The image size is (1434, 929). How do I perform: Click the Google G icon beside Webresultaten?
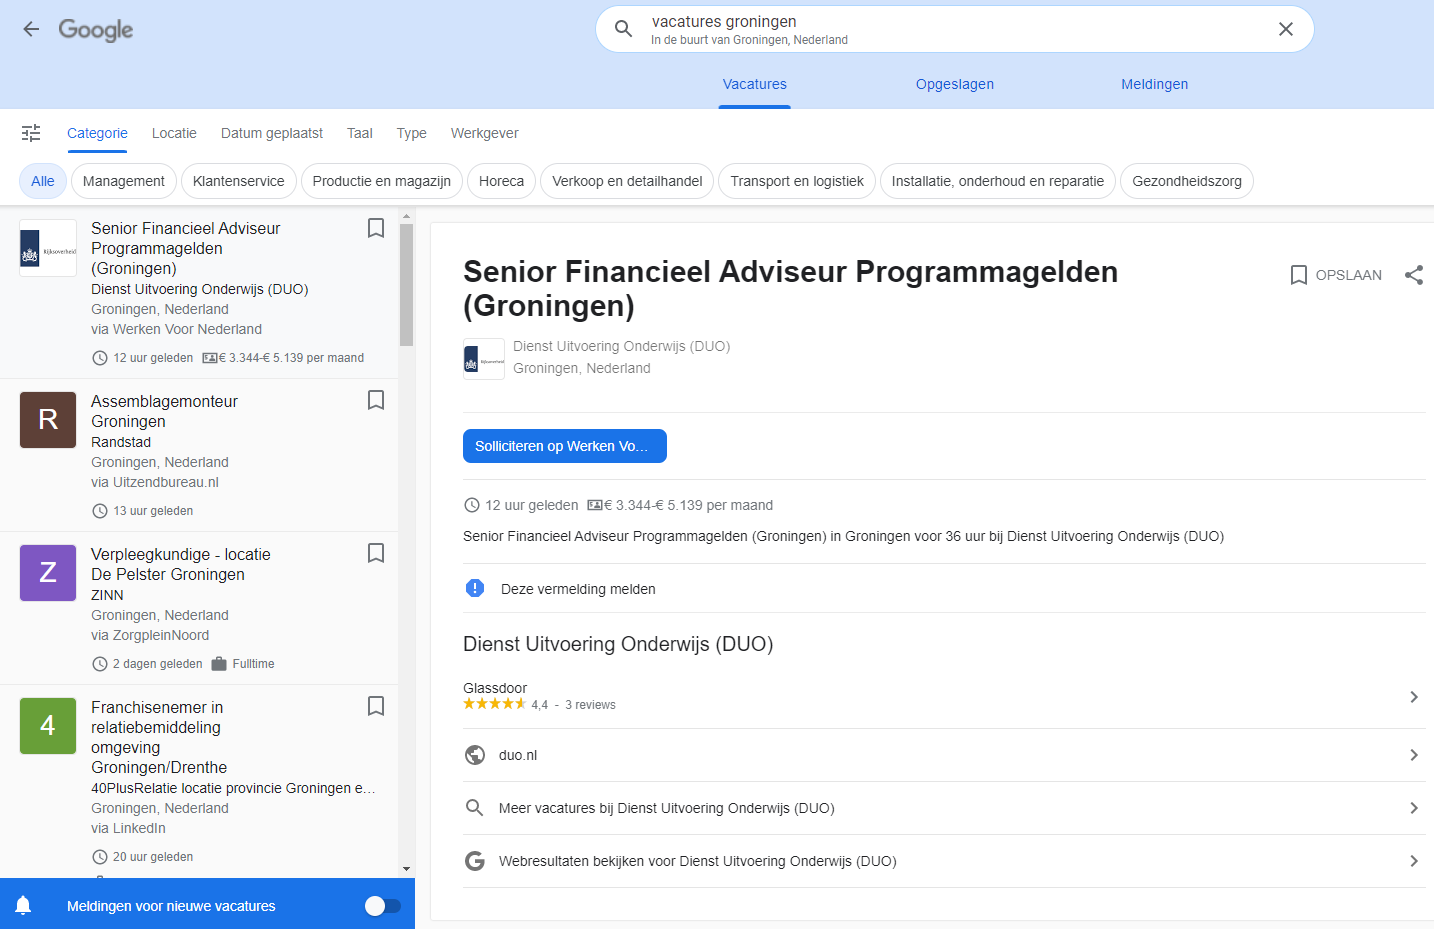(475, 861)
